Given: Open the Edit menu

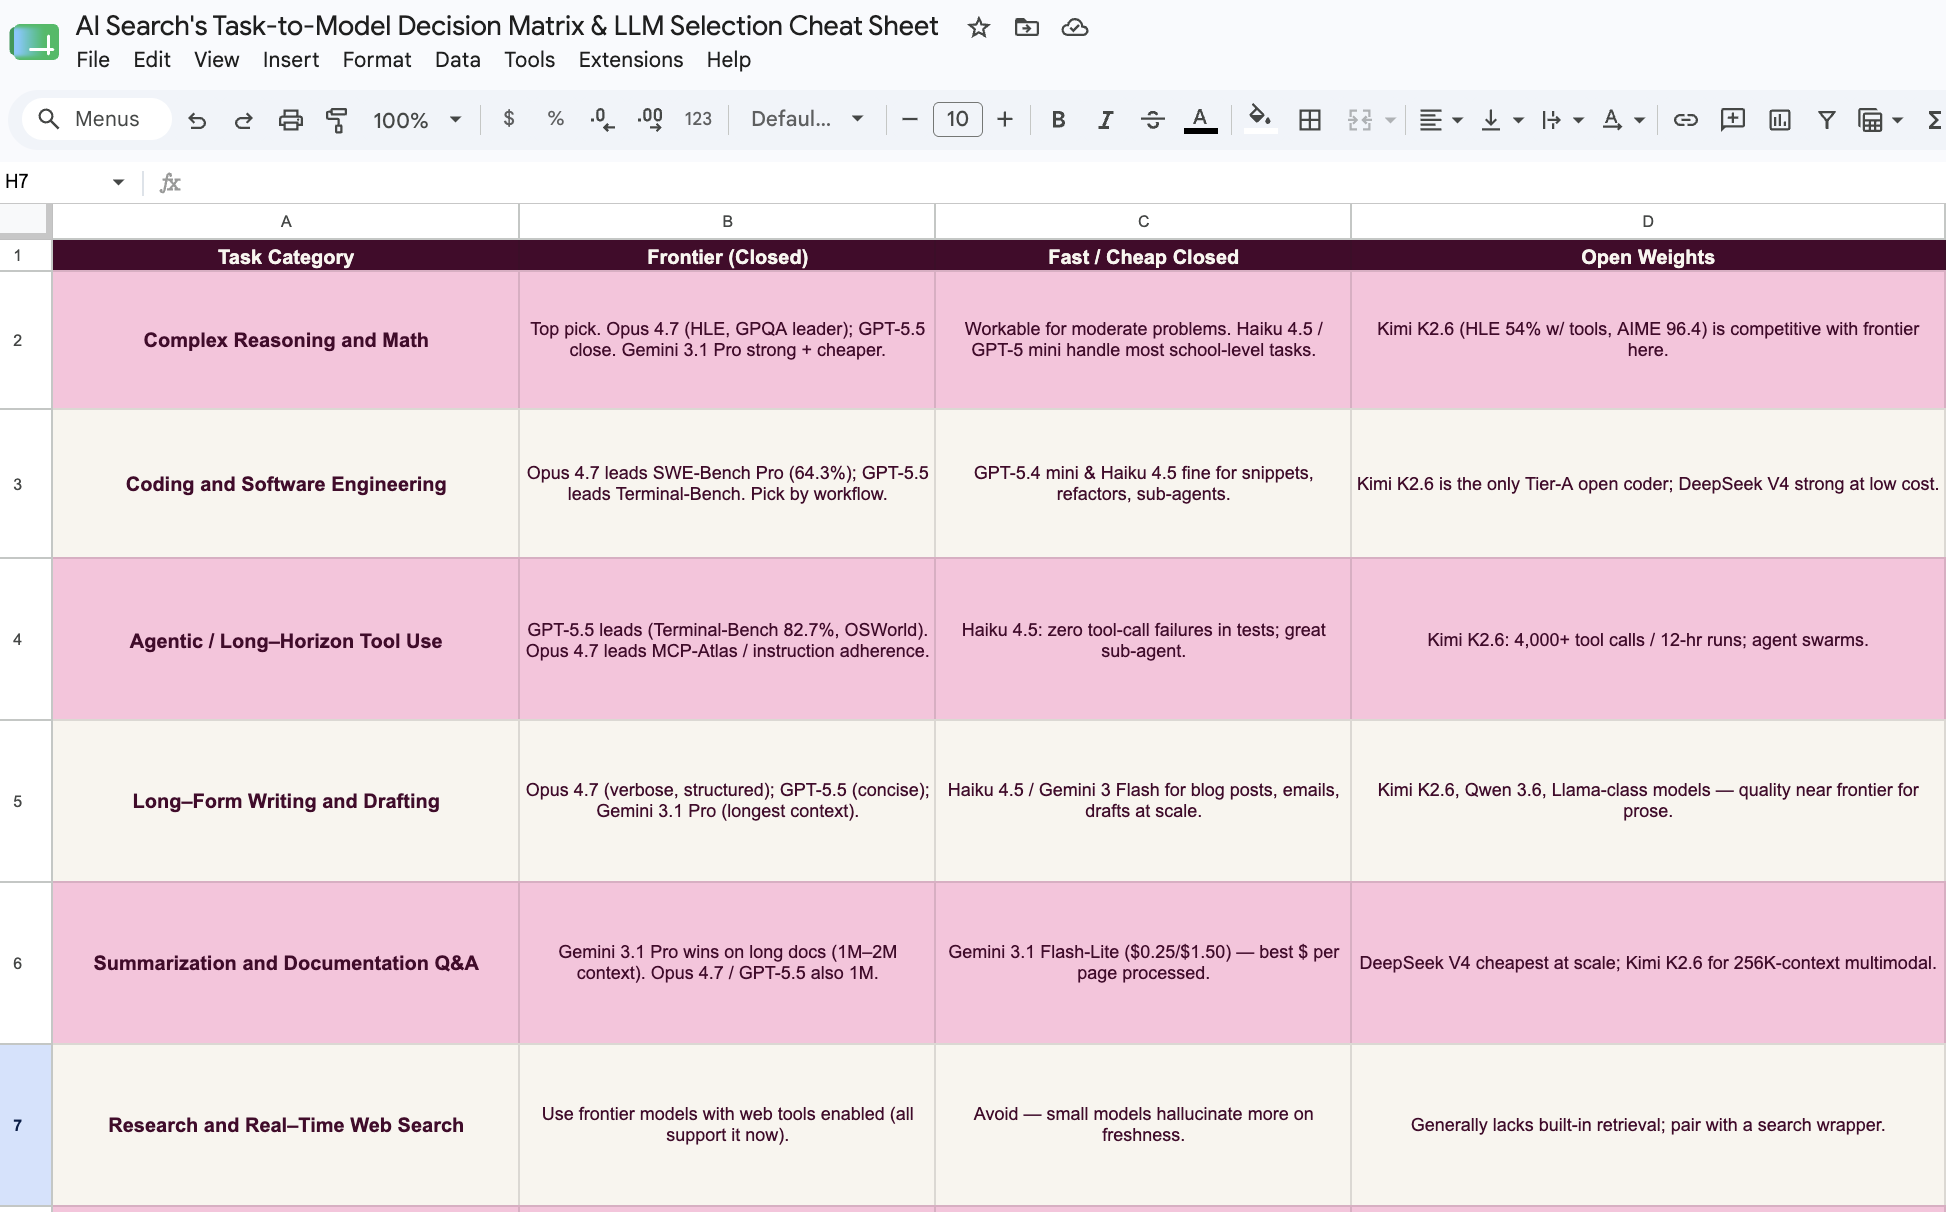Looking at the screenshot, I should [x=152, y=60].
